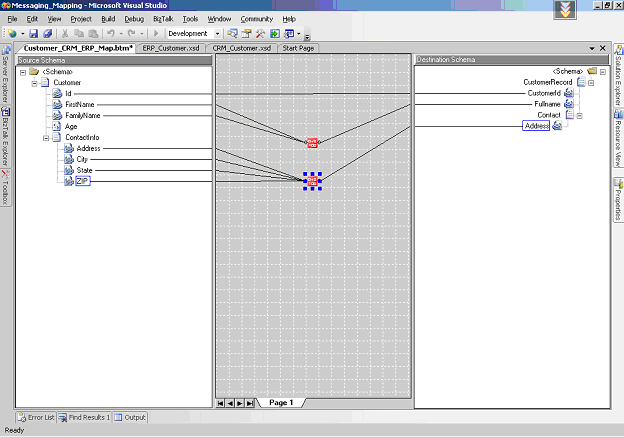Go to next grid page button
Image resolution: width=624 pixels, height=438 pixels.
240,403
